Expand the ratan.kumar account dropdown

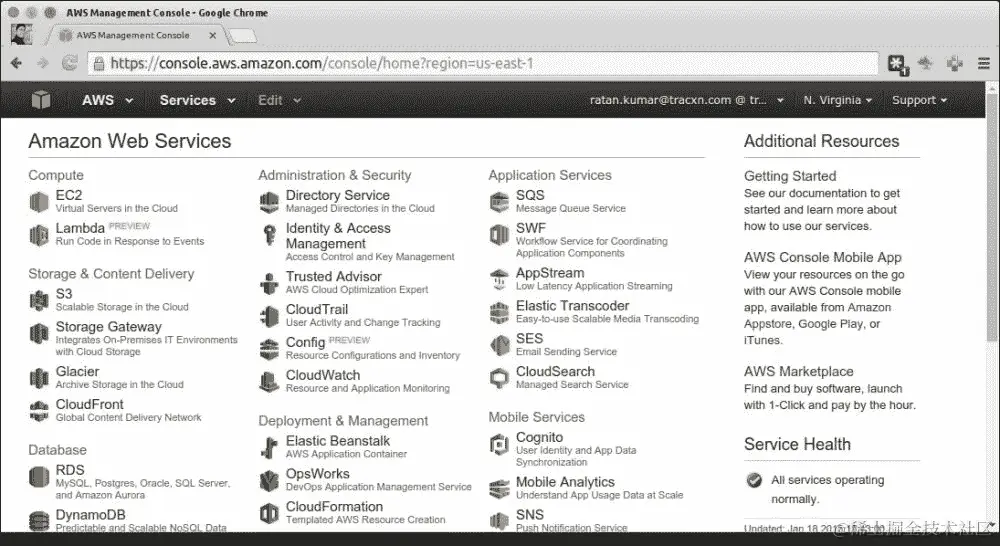[x=686, y=100]
